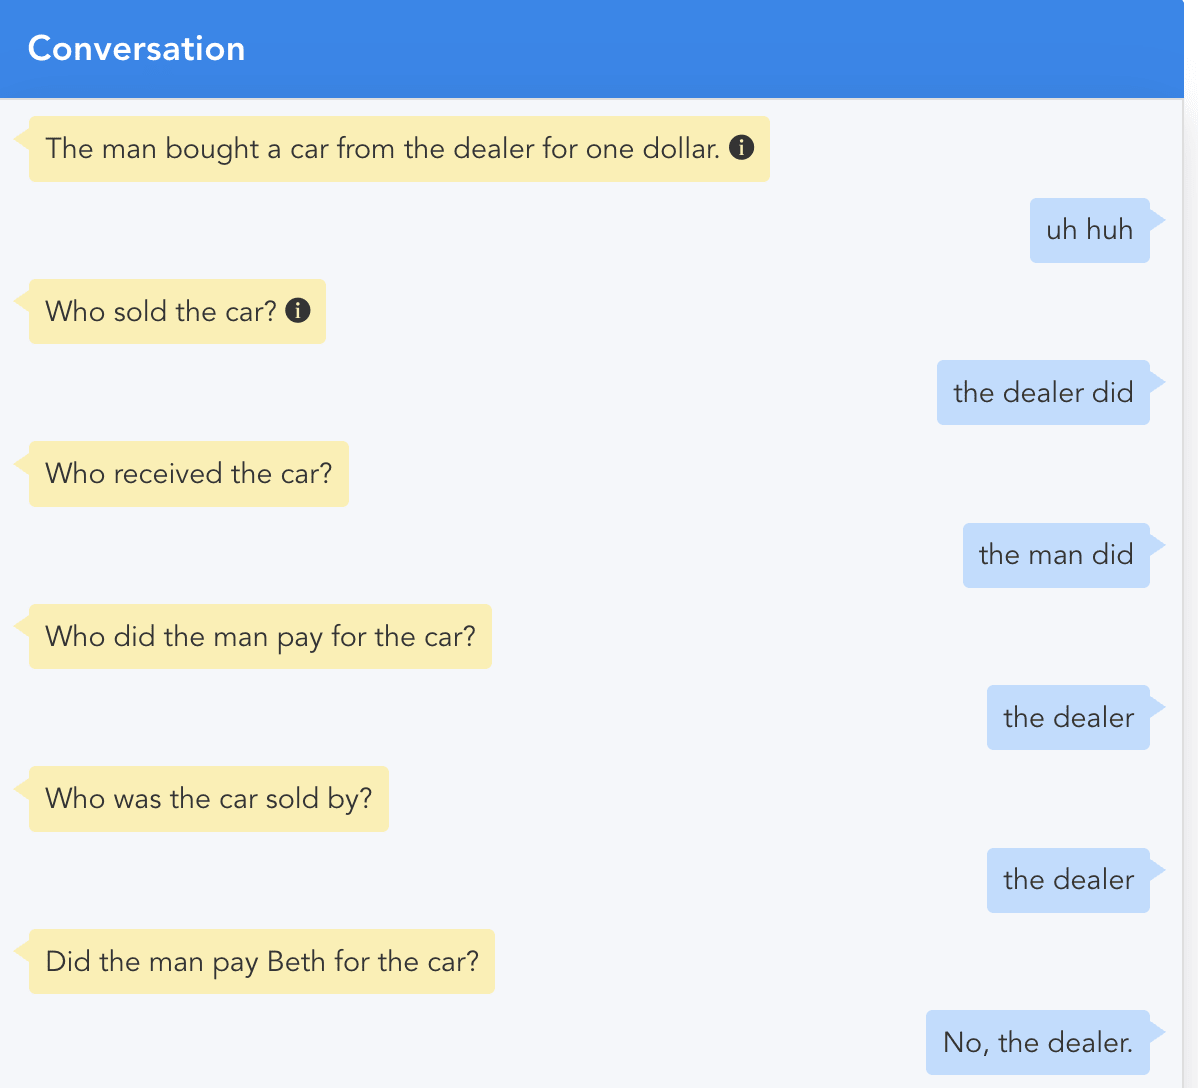Click the "the dealer did" reply bubble

[x=1042, y=393]
